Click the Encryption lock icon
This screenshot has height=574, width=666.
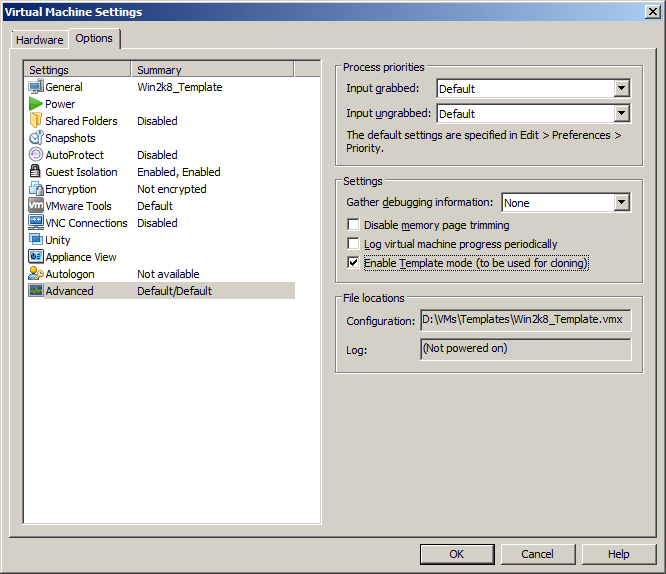tap(36, 189)
